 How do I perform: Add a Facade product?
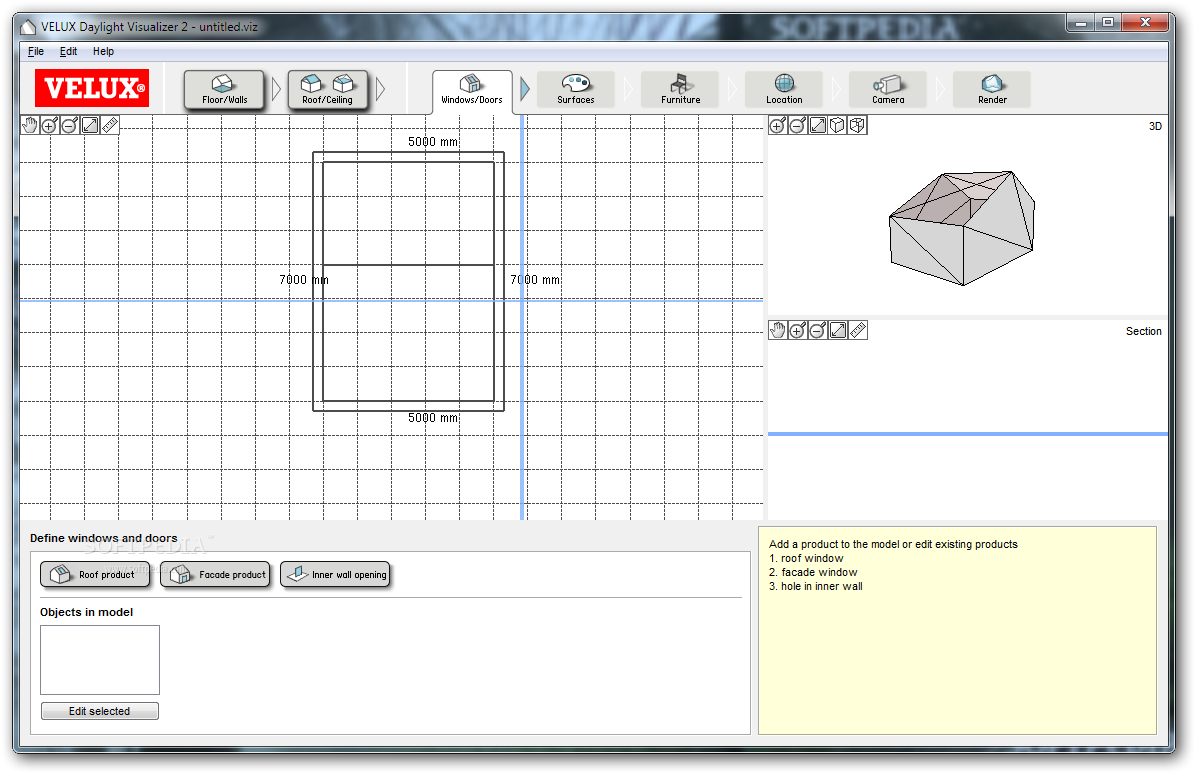(x=216, y=574)
